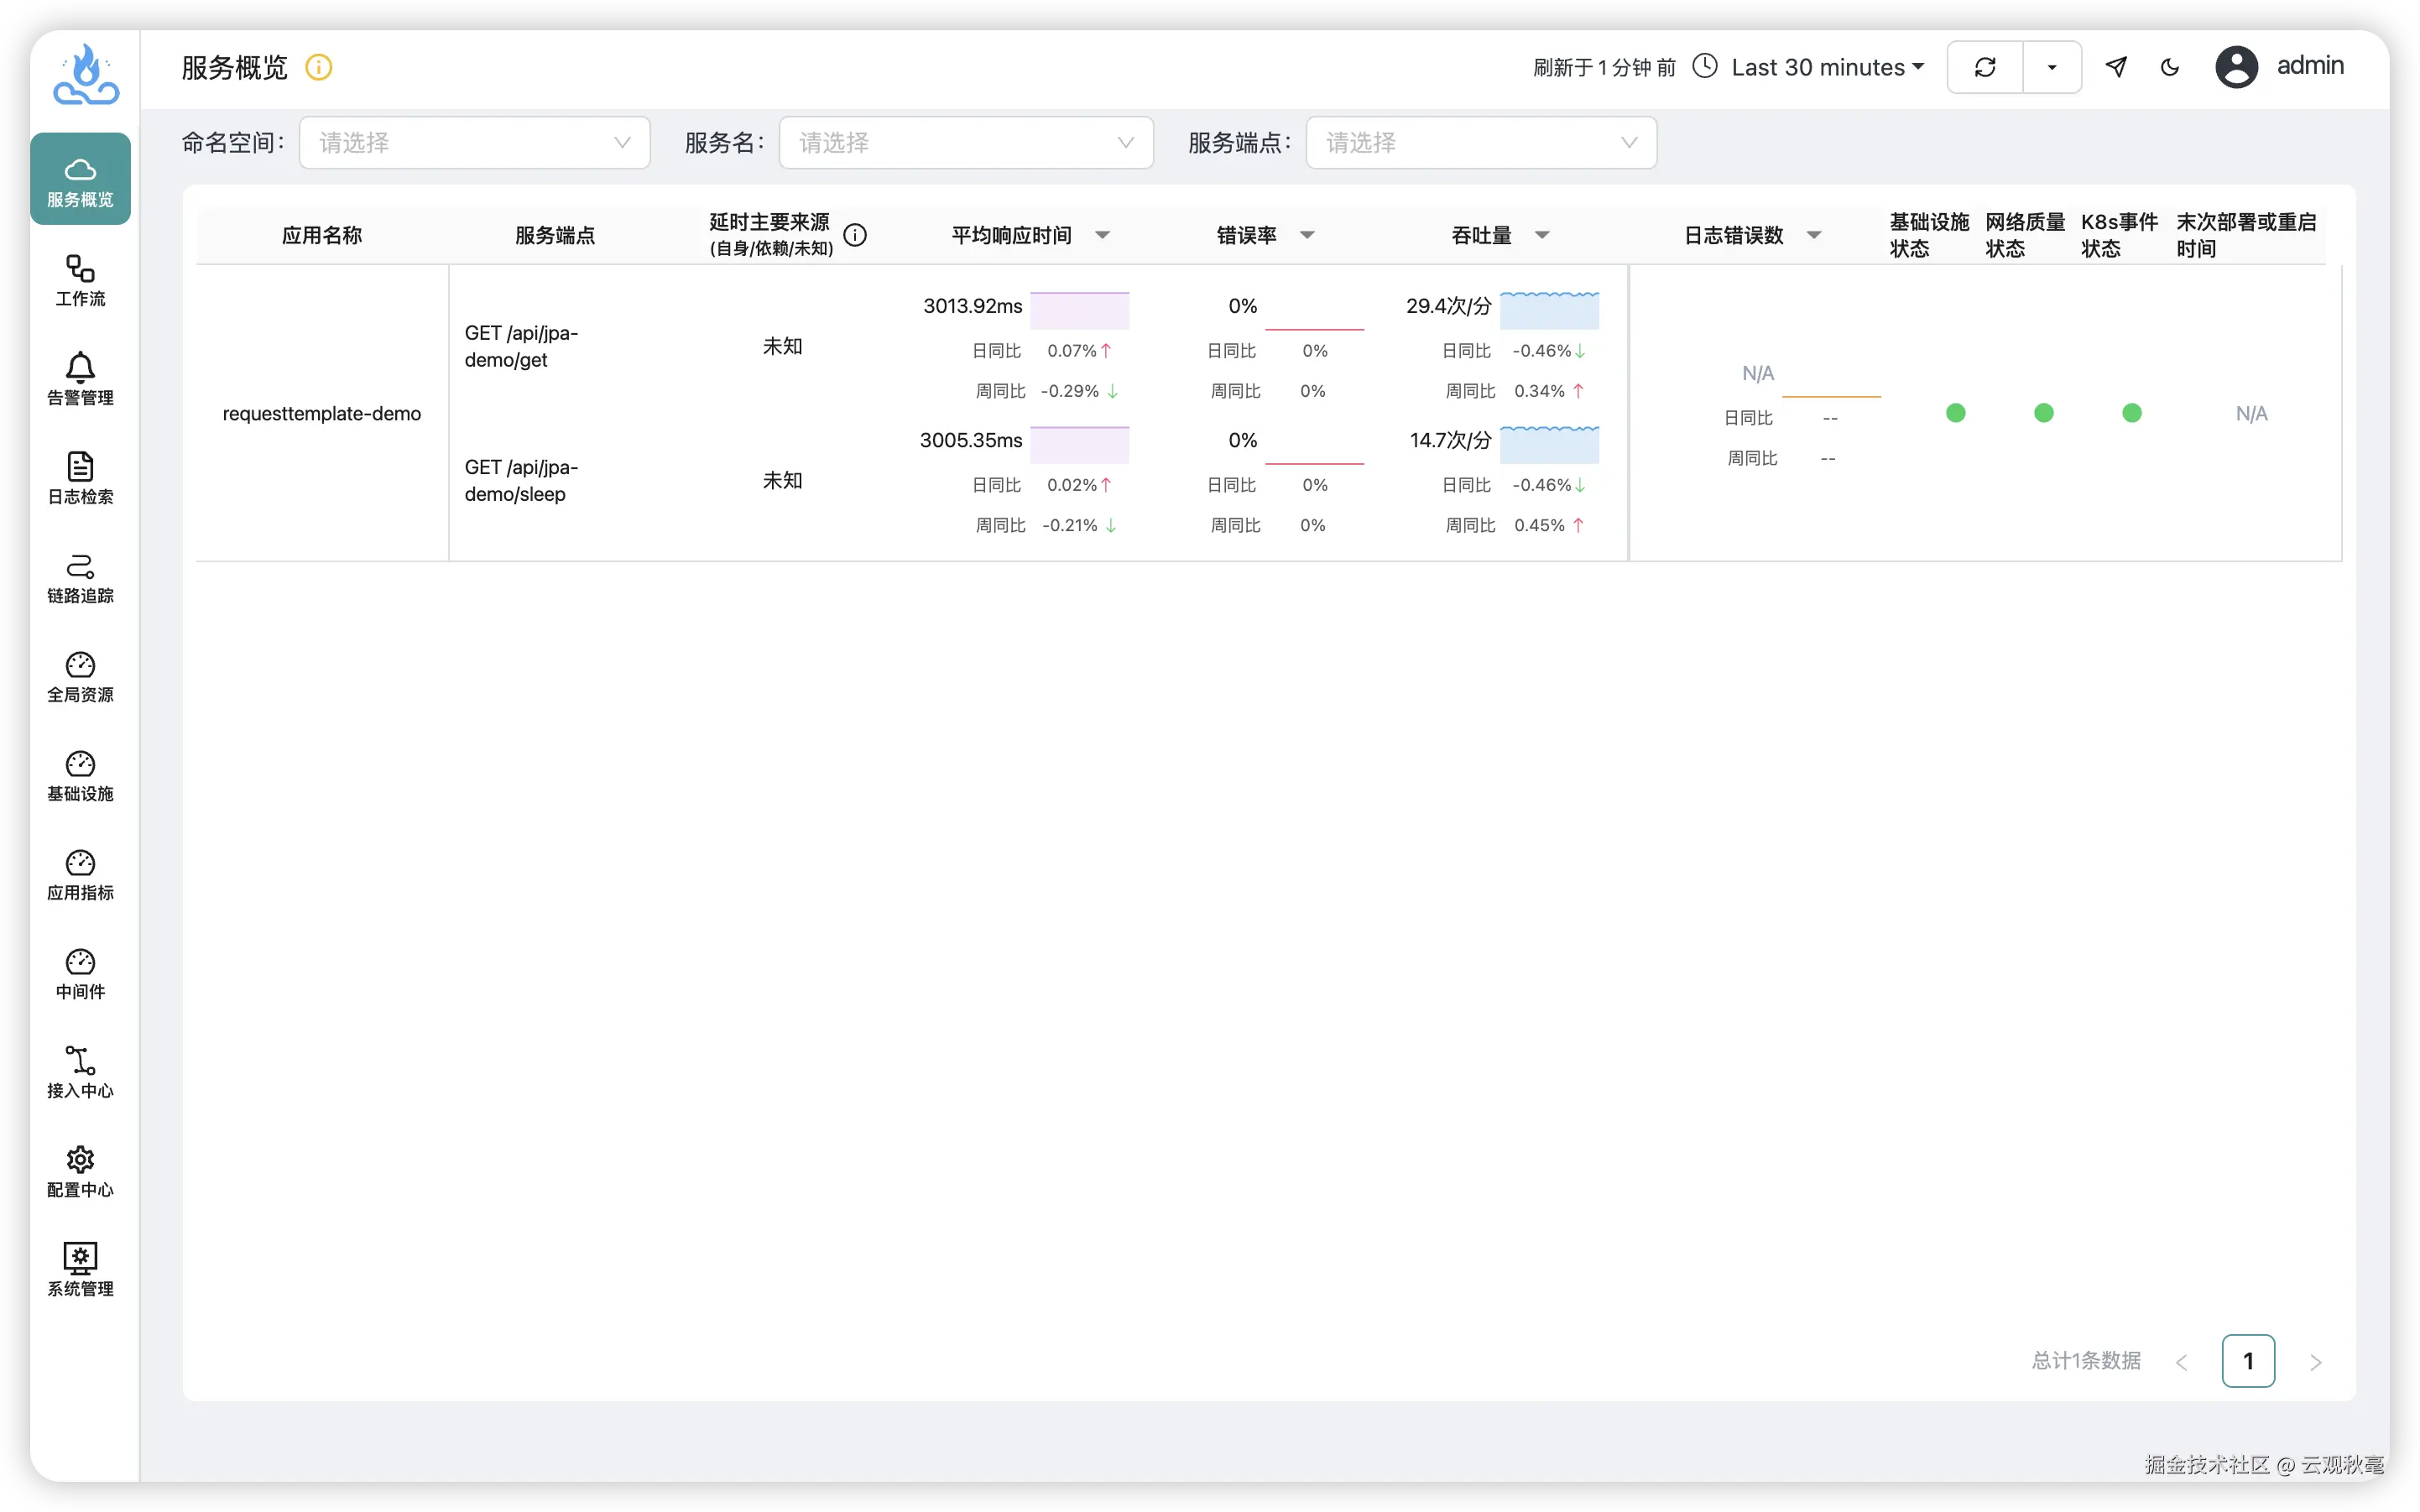Click the paper plane share icon
This screenshot has height=1512, width=2420.
point(2116,67)
